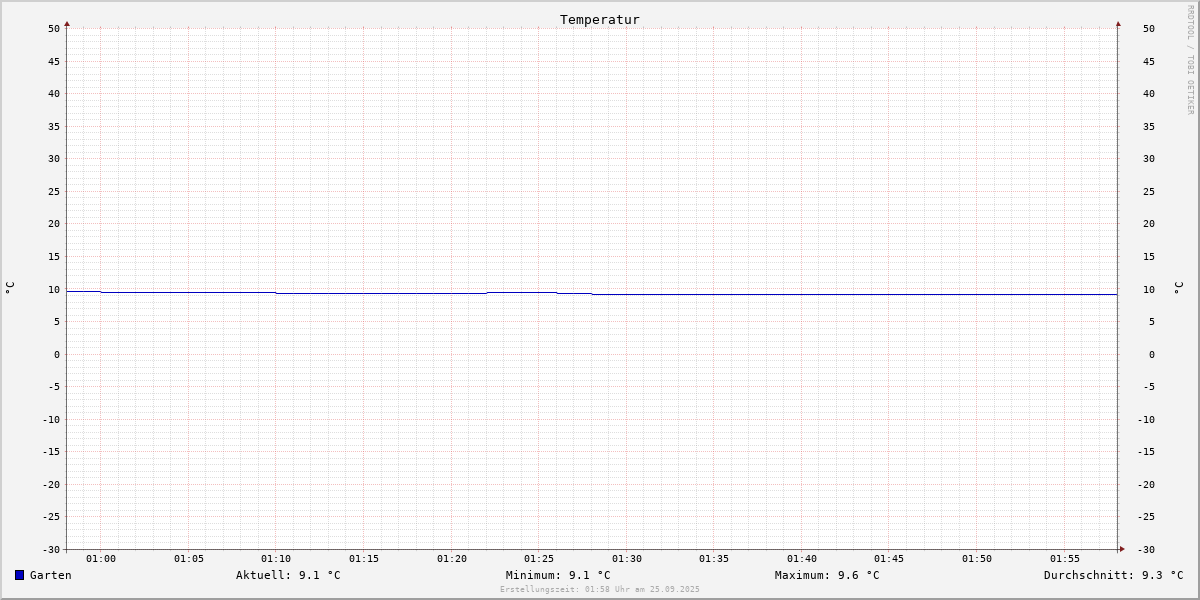Select the Aktuell: 9.1 °C value
1200x600 pixels.
coord(288,575)
